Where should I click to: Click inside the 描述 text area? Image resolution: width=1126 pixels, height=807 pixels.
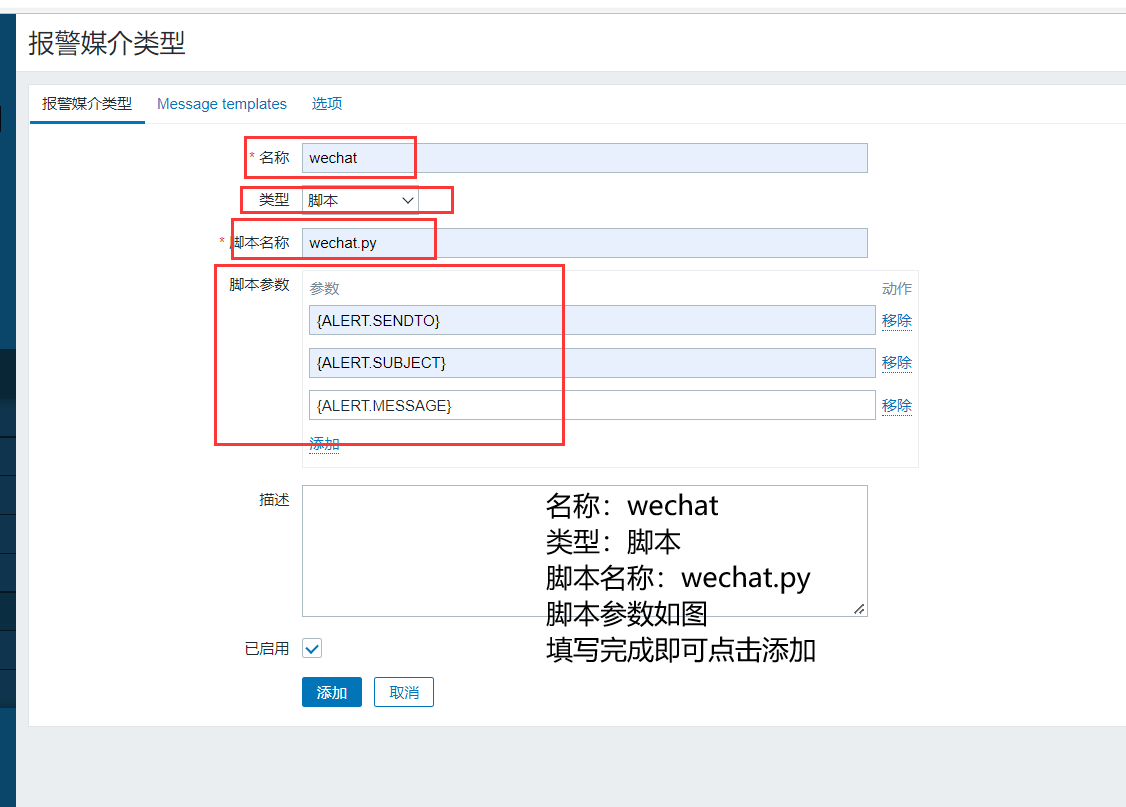(585, 551)
